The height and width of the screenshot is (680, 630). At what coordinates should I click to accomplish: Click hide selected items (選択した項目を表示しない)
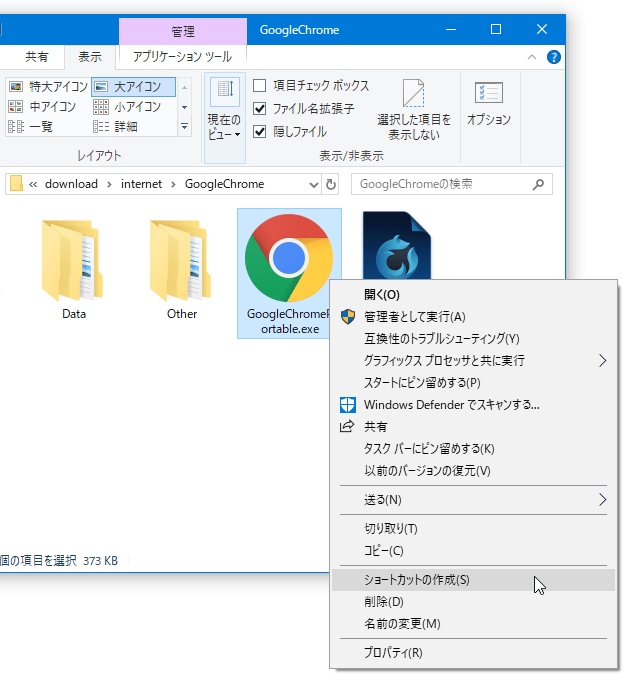point(414,110)
